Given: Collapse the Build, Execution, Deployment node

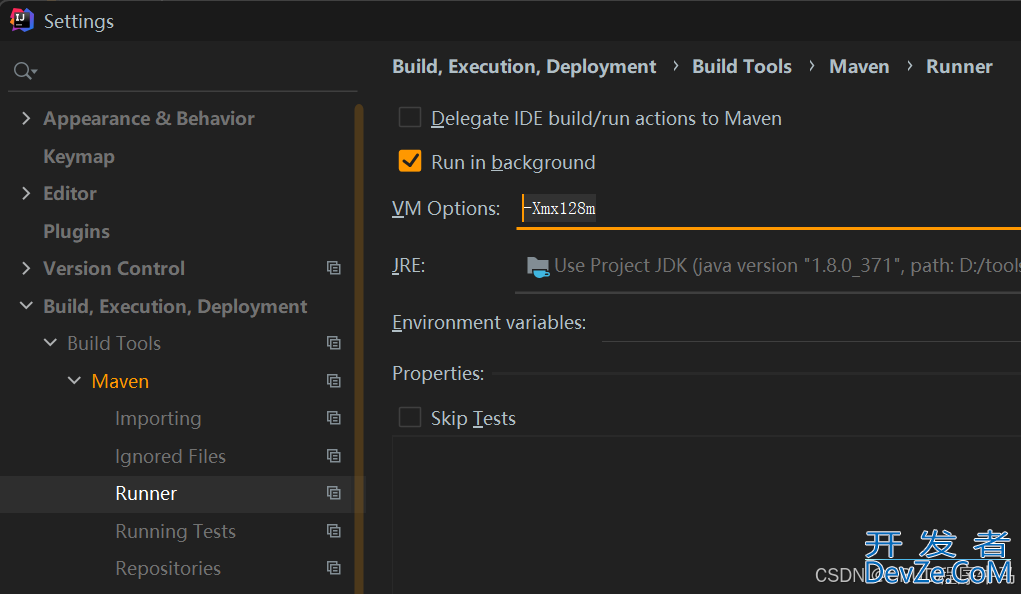Looking at the screenshot, I should click(x=26, y=305).
